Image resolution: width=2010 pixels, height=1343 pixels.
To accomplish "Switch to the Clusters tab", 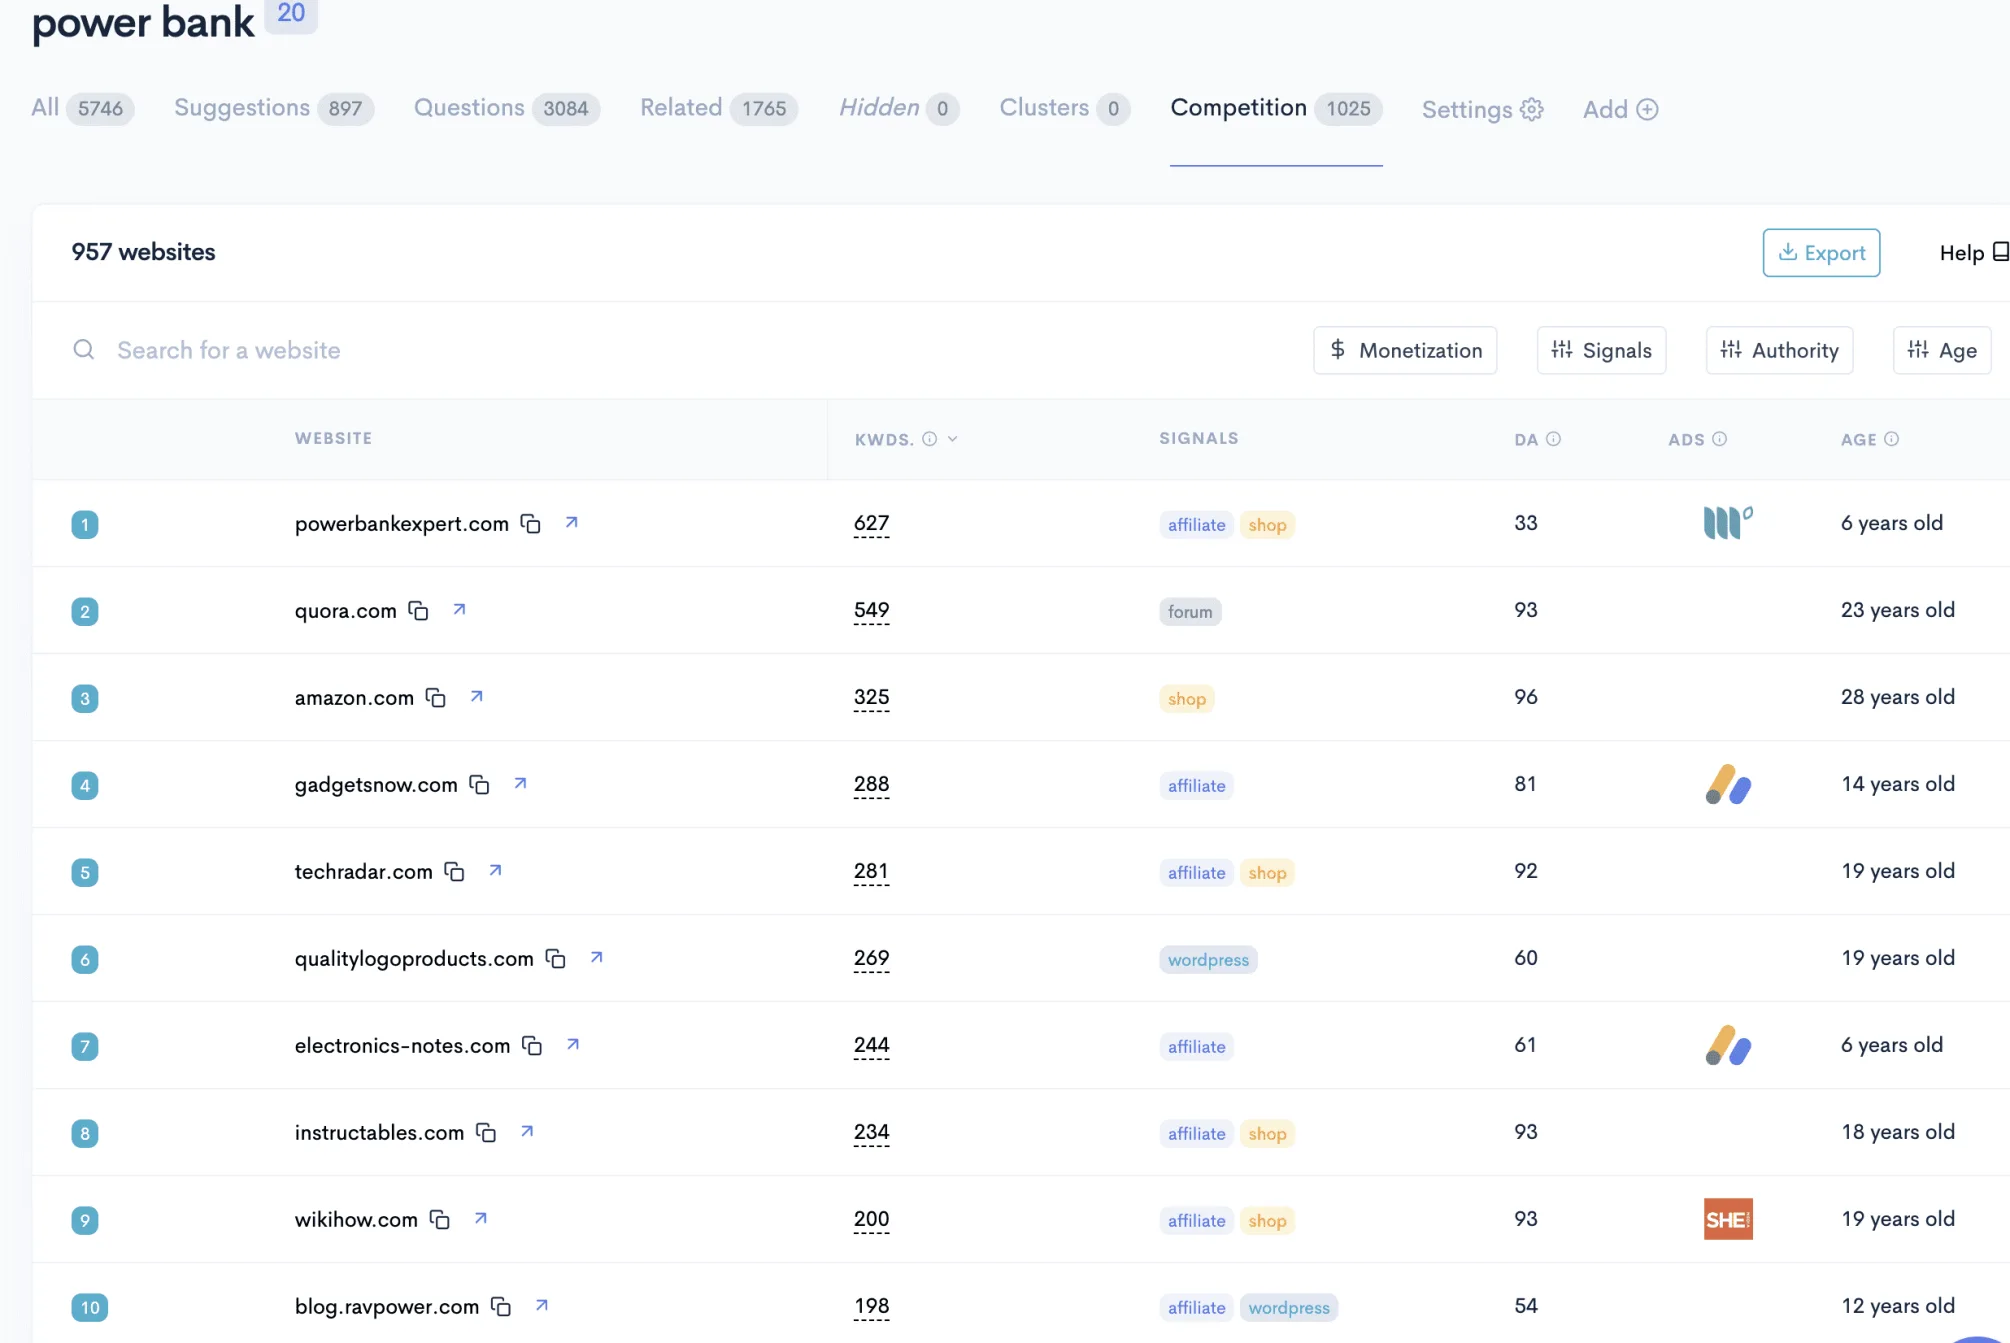I will [1065, 108].
